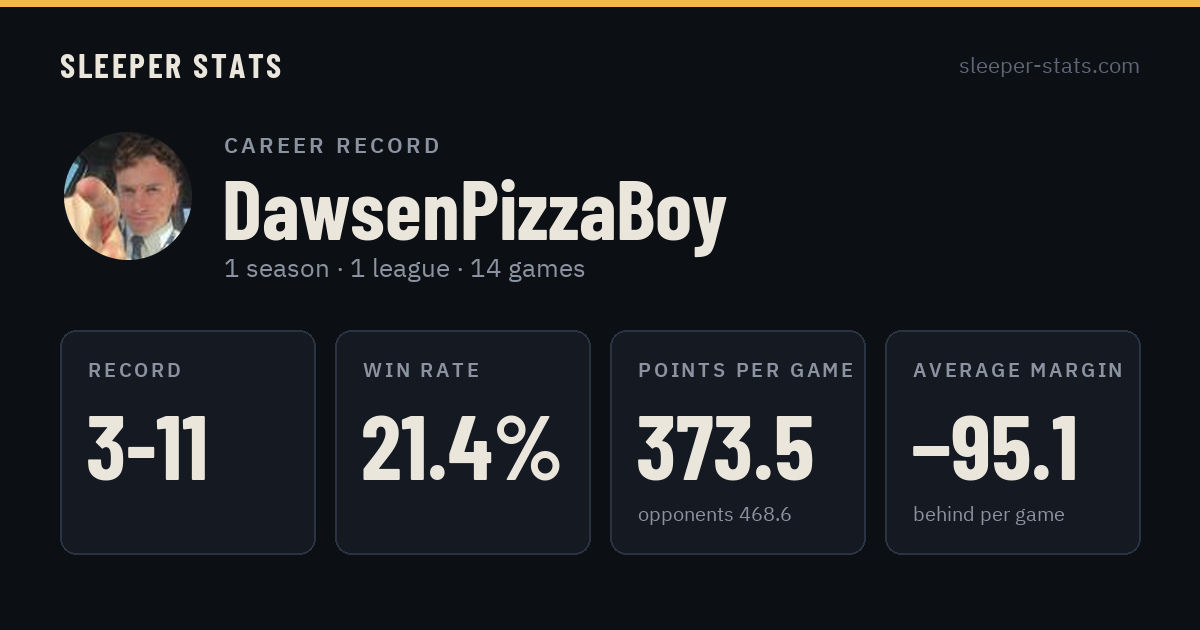
Task: Click the 21.4% win rate value
Action: 461,449
